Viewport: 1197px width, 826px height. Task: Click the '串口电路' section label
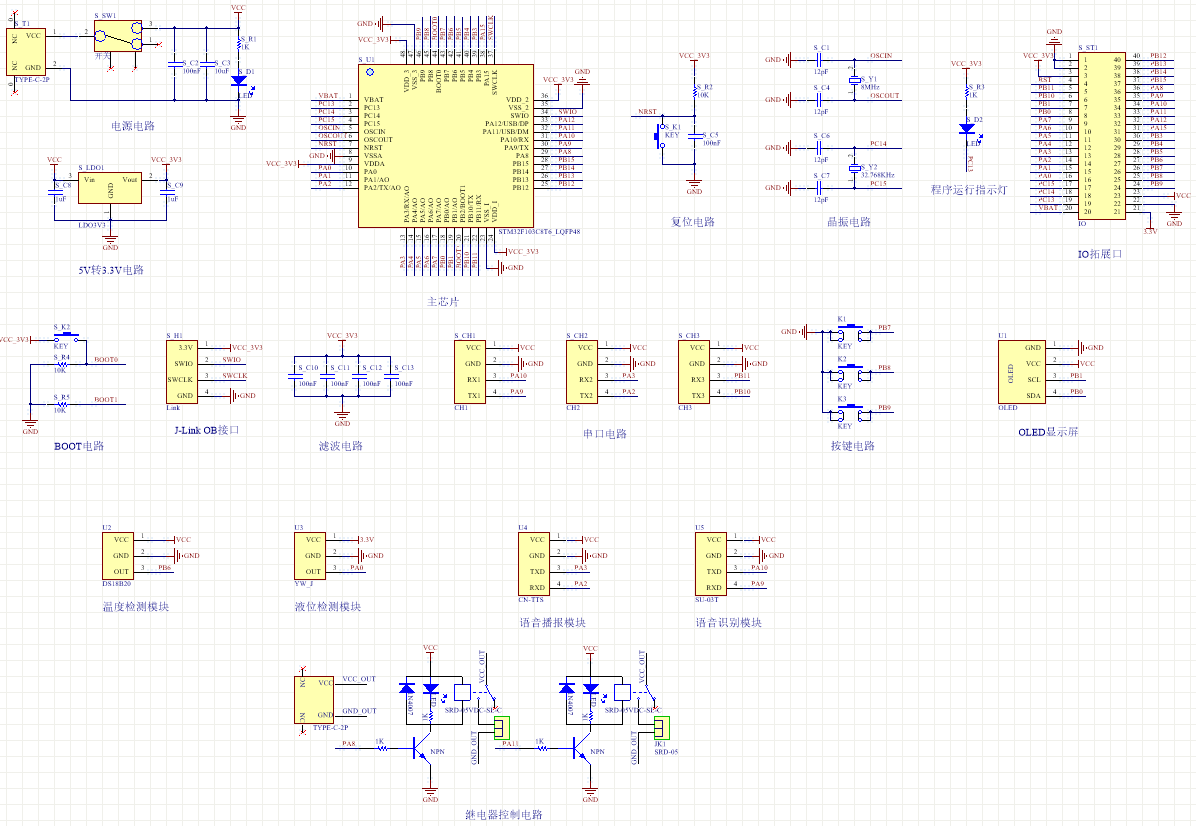605,434
